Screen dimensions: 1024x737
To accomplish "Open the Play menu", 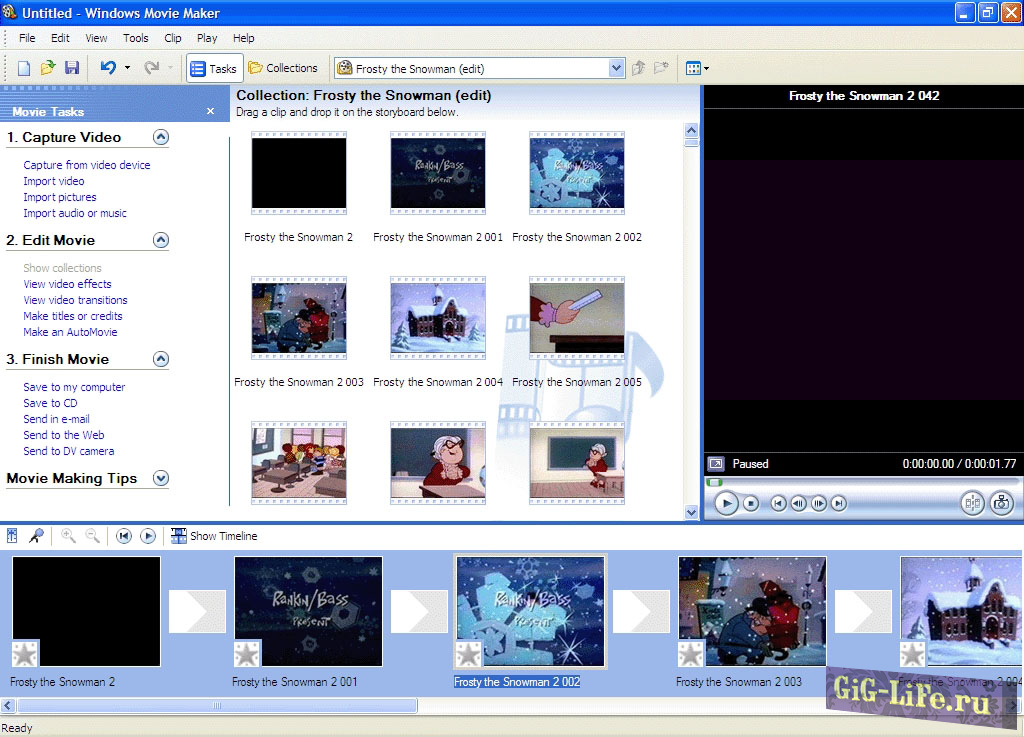I will click(206, 38).
